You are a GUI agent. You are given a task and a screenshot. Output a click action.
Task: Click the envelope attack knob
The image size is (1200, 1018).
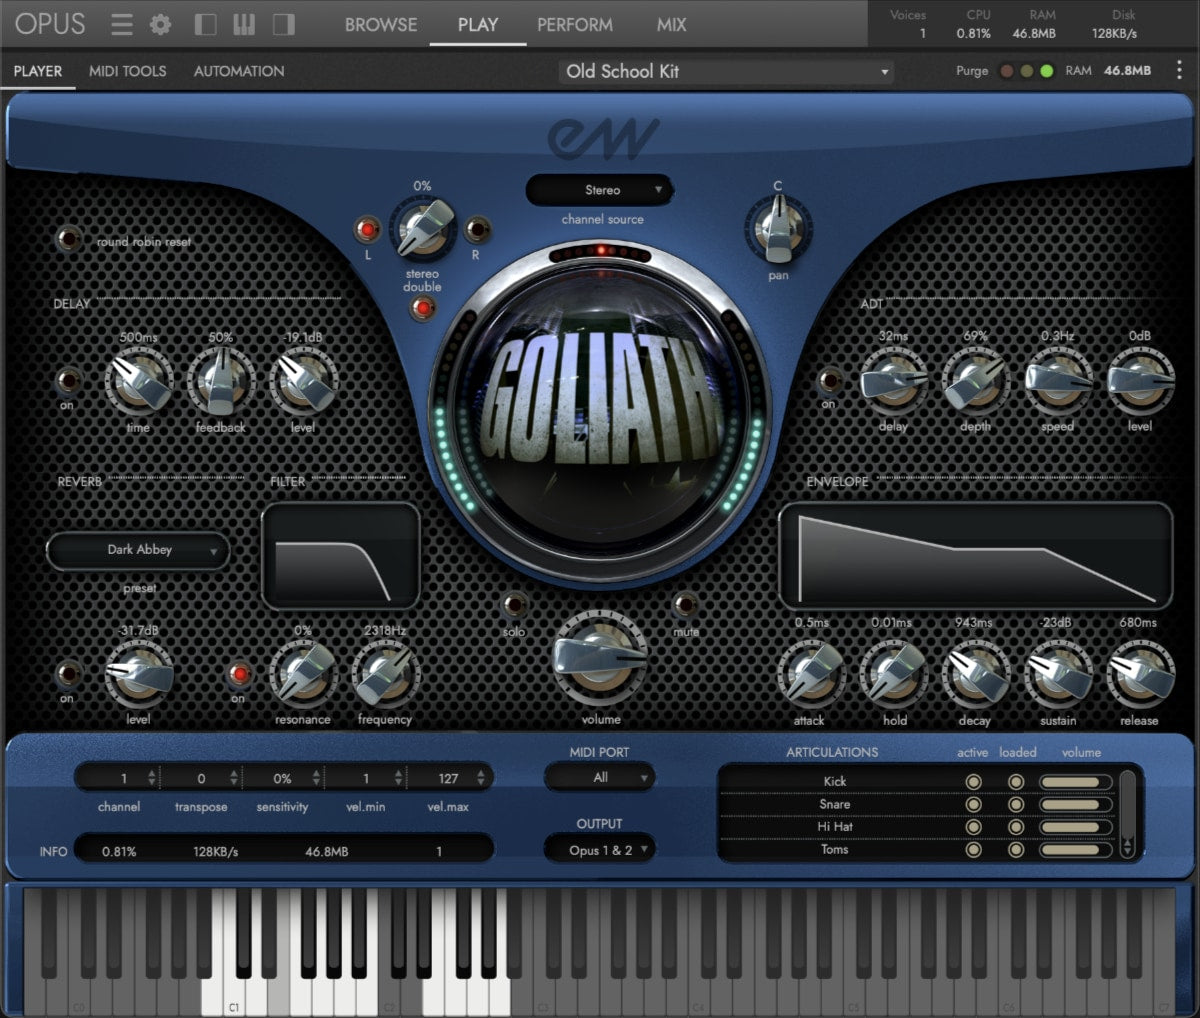pos(811,673)
